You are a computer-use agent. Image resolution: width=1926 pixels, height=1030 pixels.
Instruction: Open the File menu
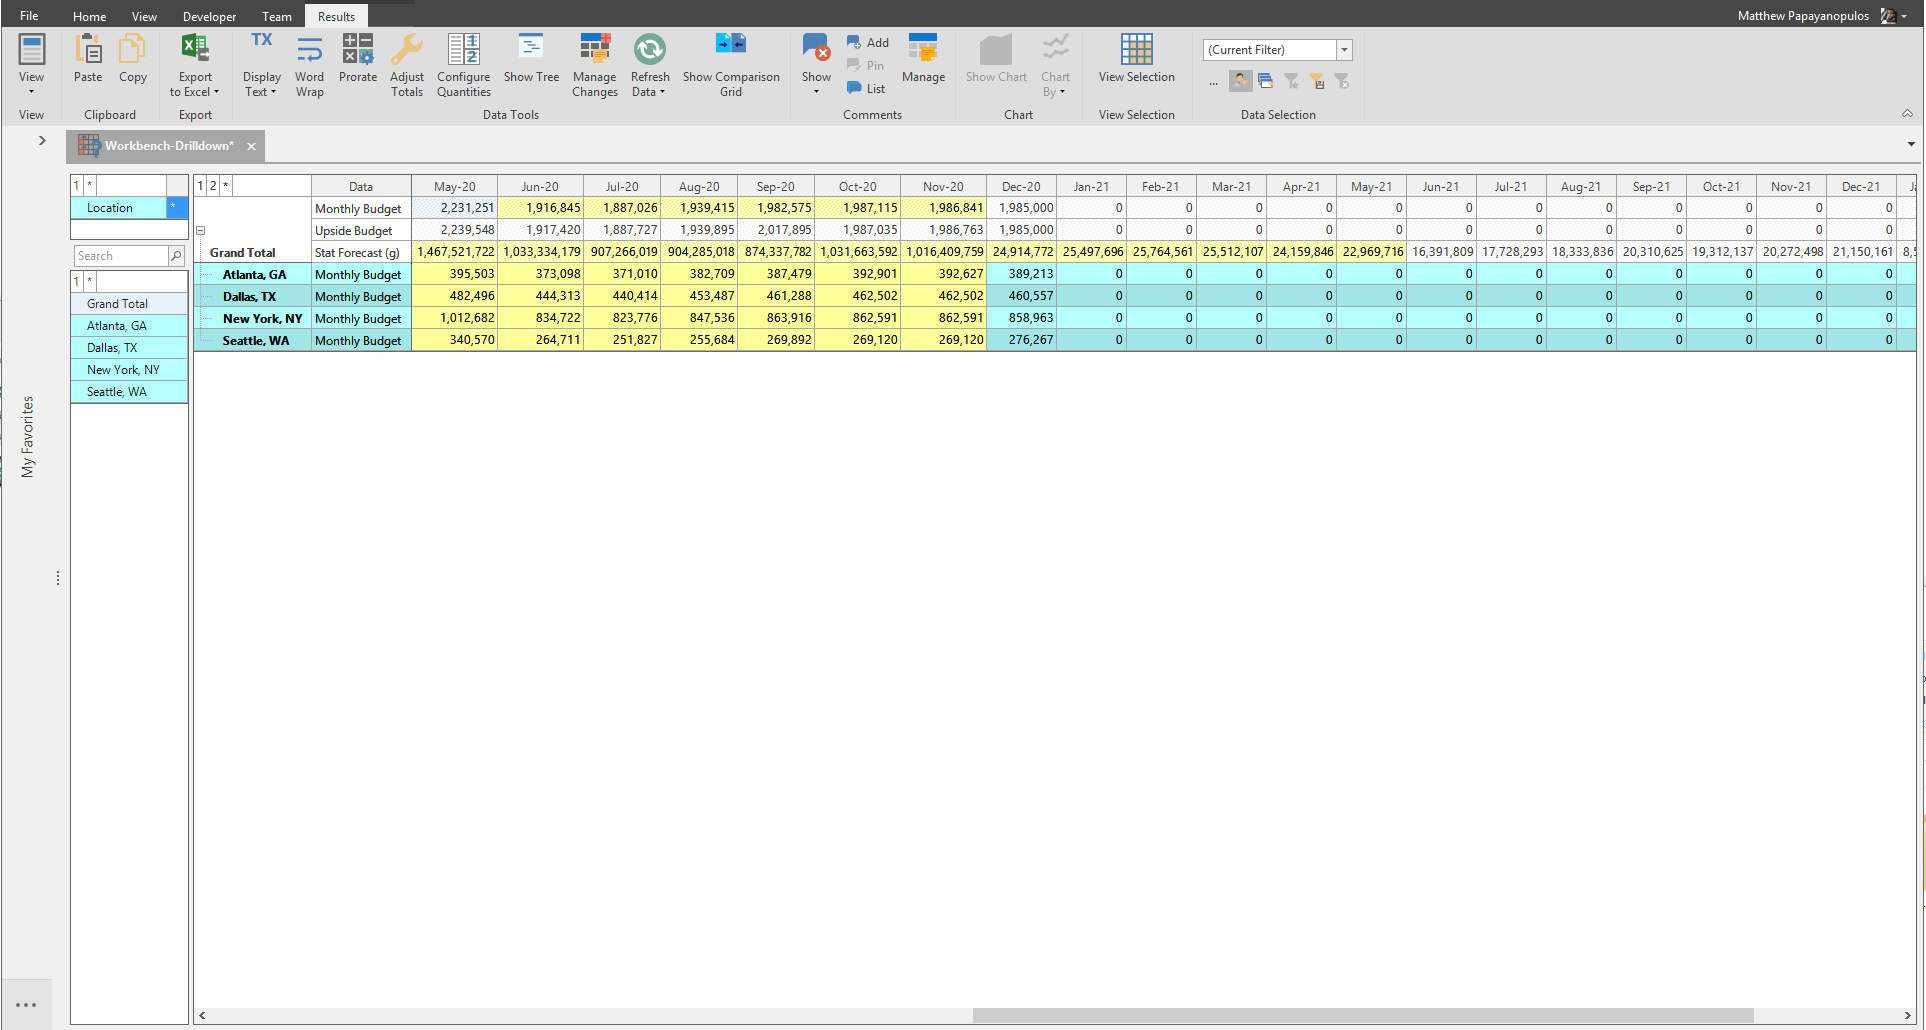[x=29, y=16]
